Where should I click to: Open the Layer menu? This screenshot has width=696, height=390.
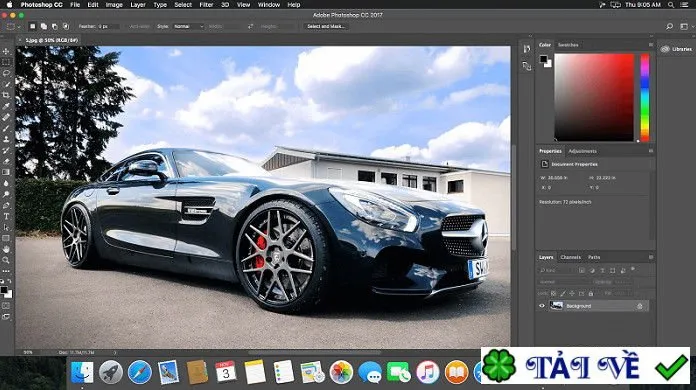[x=138, y=5]
